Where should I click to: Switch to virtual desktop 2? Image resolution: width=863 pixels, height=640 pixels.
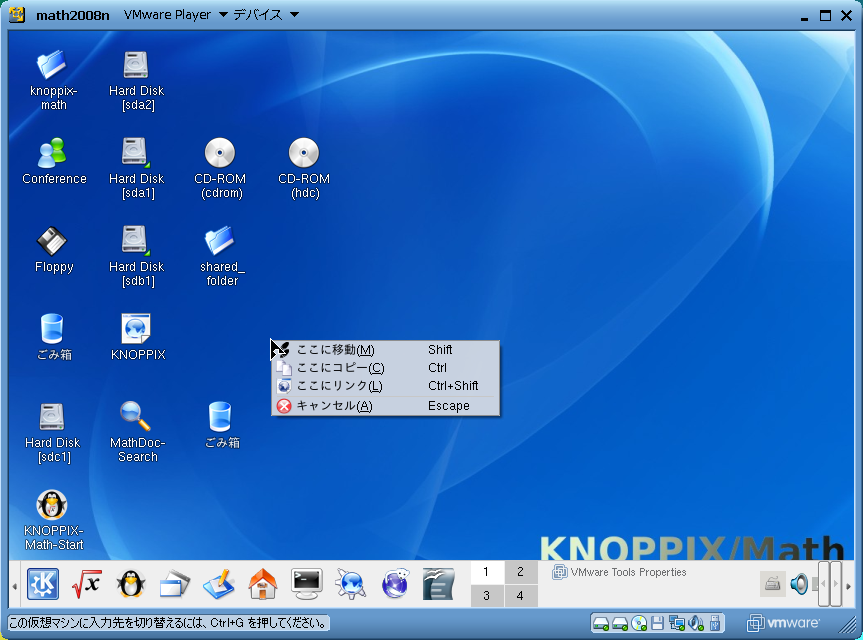coord(520,572)
